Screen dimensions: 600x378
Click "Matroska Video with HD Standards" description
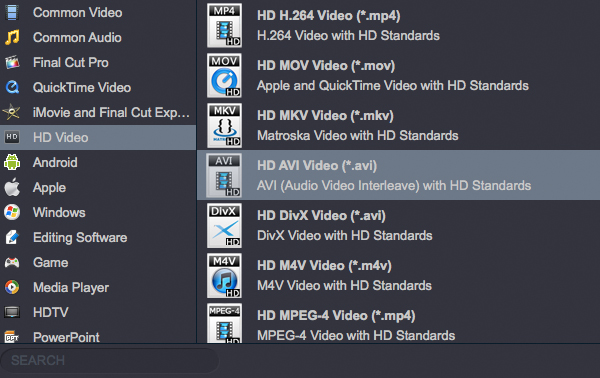point(357,135)
